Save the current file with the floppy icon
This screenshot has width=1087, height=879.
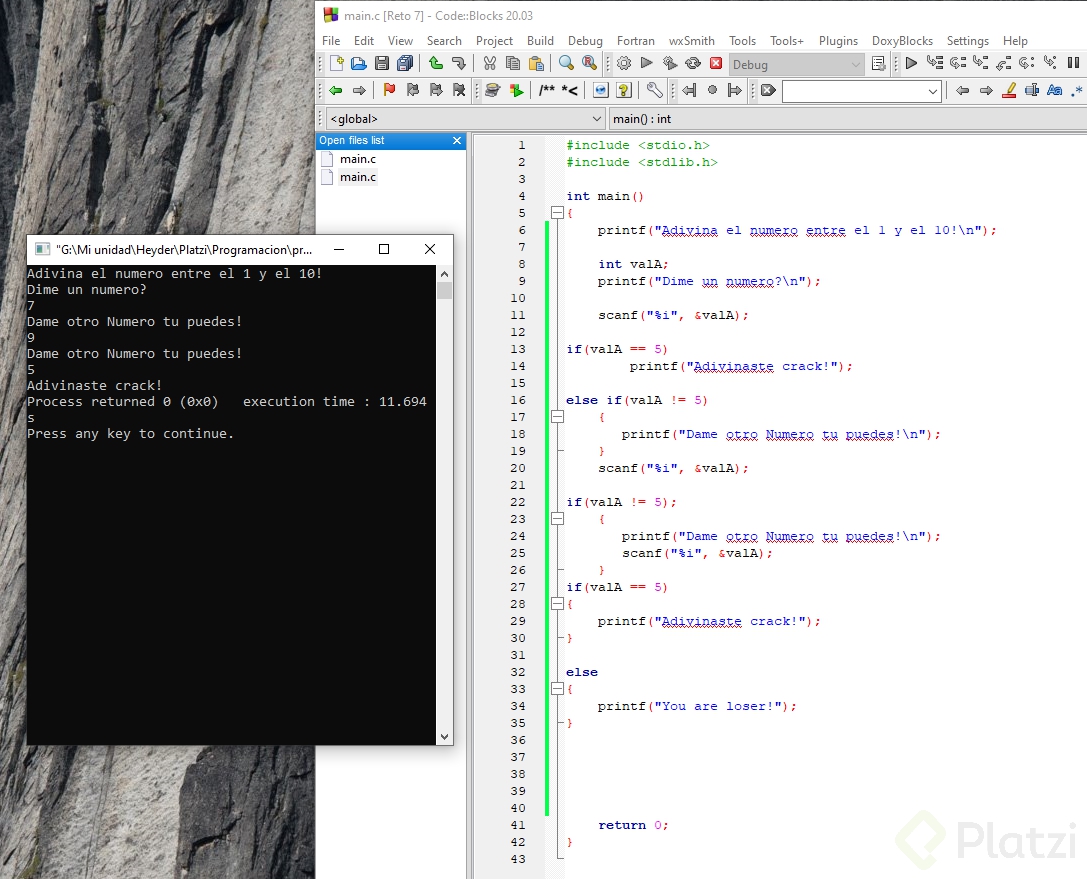[x=381, y=64]
